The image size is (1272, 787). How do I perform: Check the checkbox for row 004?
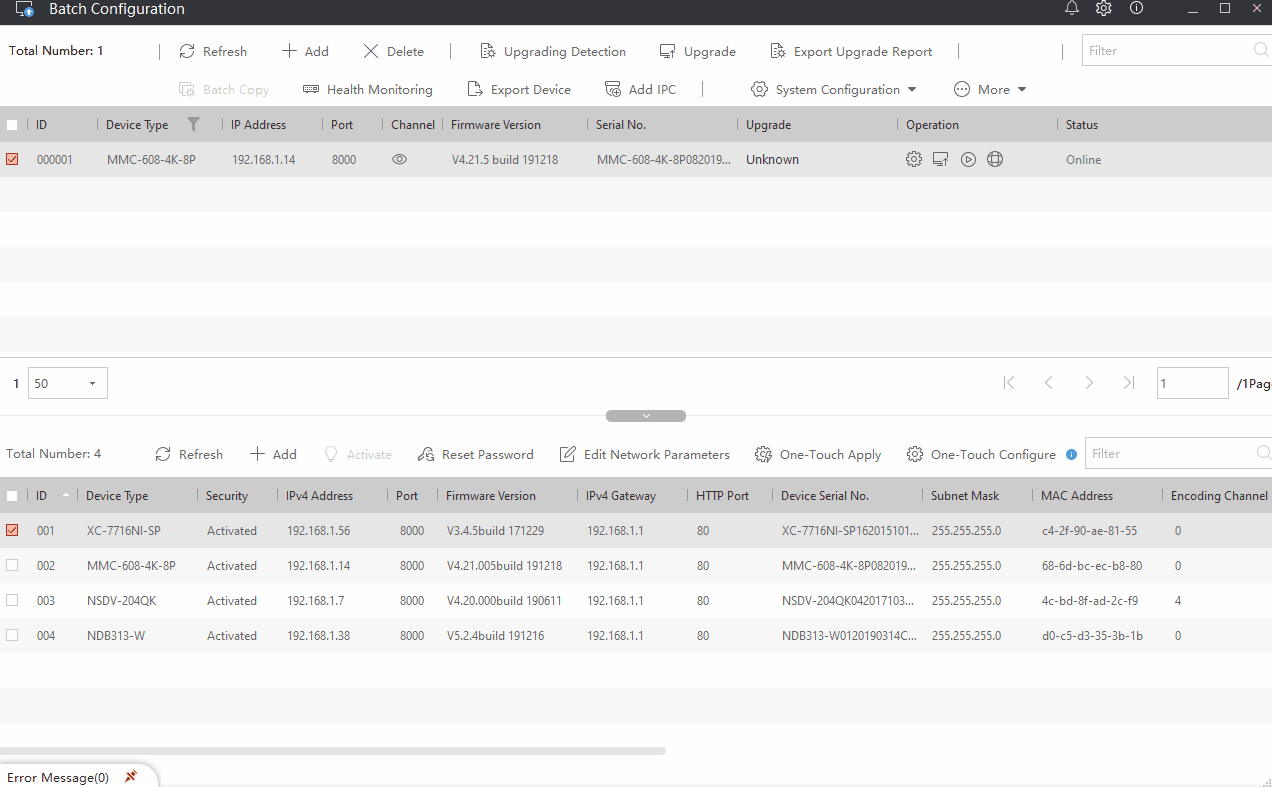pyautogui.click(x=12, y=635)
